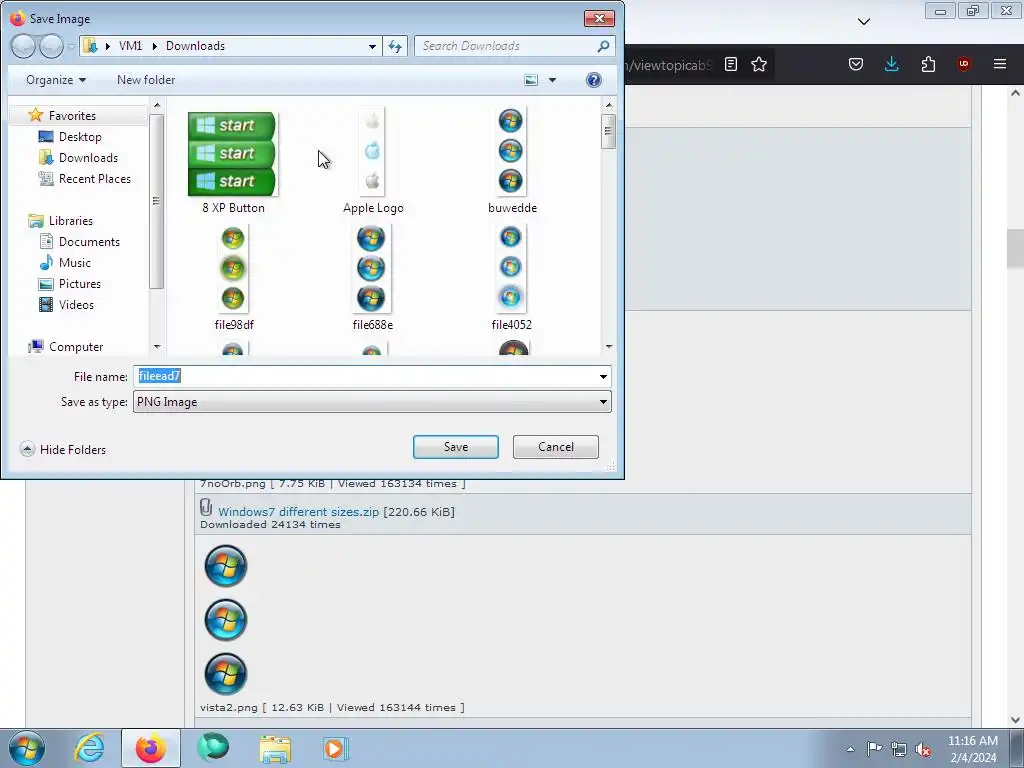Click the list all tabs chevron in Firefox
Image resolution: width=1024 pixels, height=768 pixels.
(863, 22)
